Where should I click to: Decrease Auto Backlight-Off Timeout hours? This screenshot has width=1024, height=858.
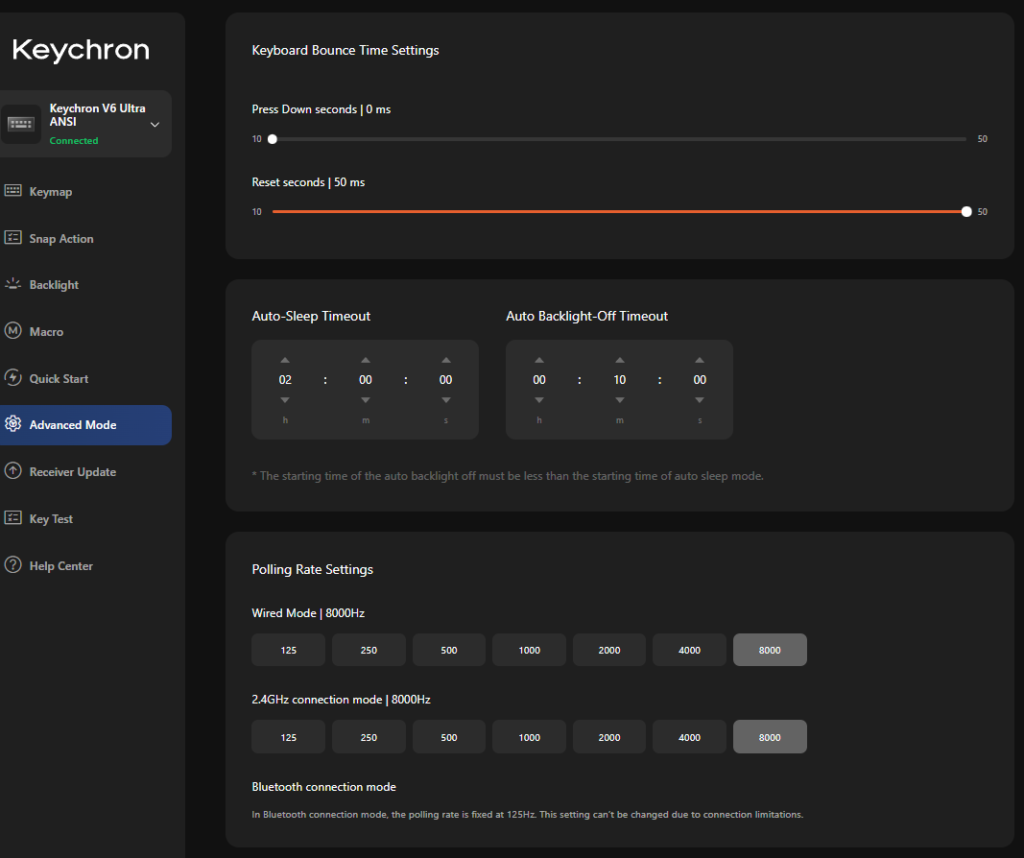point(539,400)
